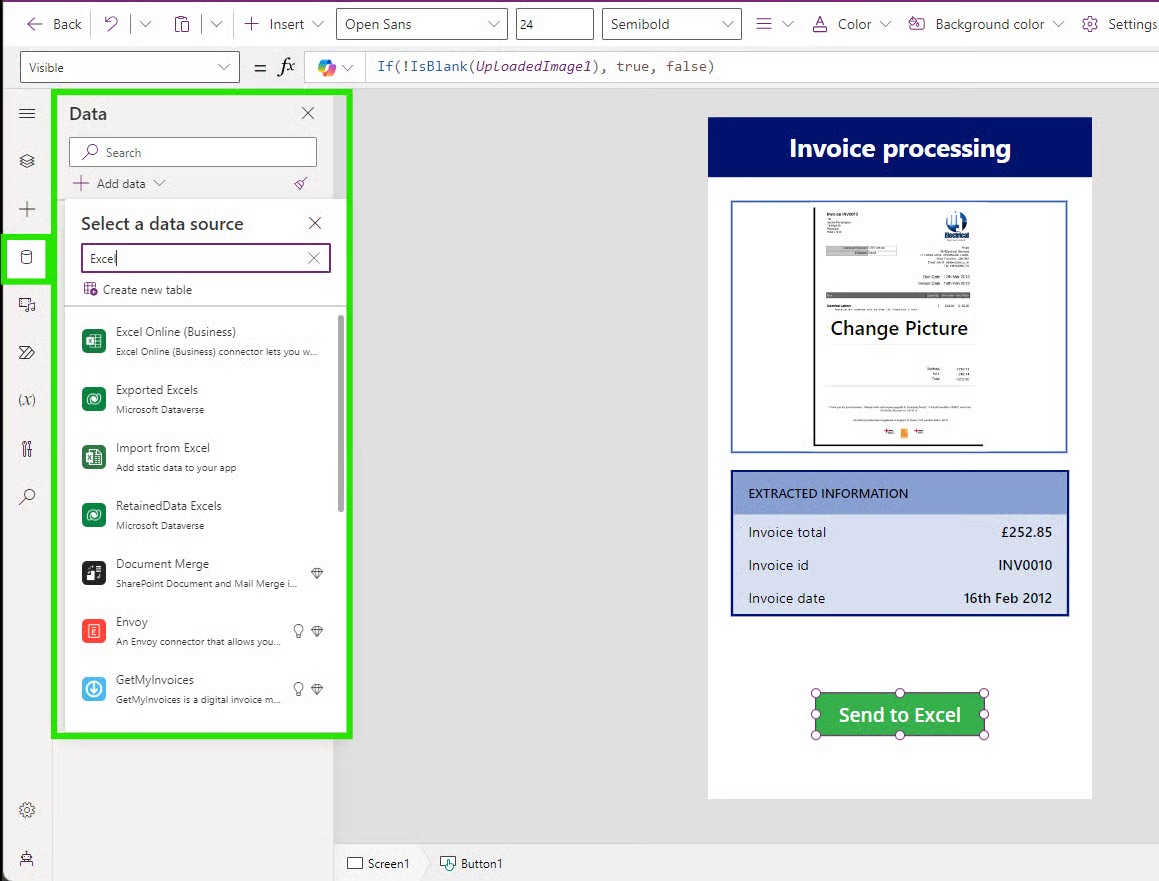Click the hamburger menu icon in sidebar
Image resolution: width=1159 pixels, height=881 pixels.
coord(27,113)
